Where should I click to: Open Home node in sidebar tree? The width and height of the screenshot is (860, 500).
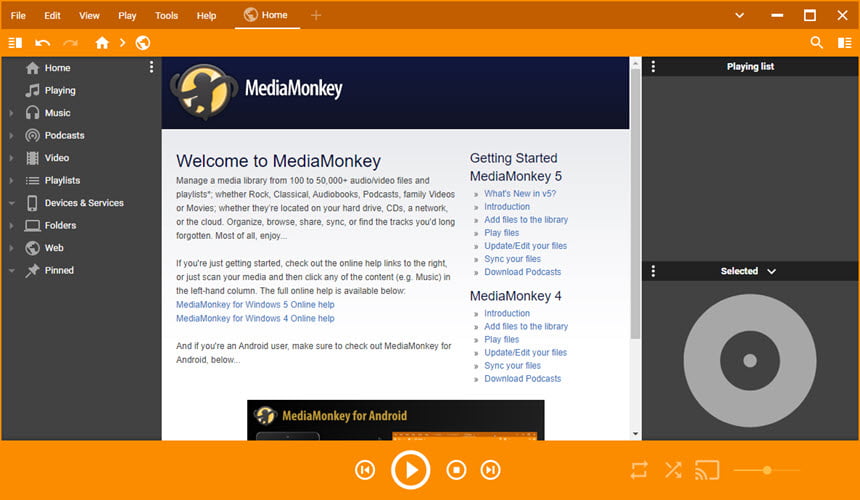(x=48, y=68)
